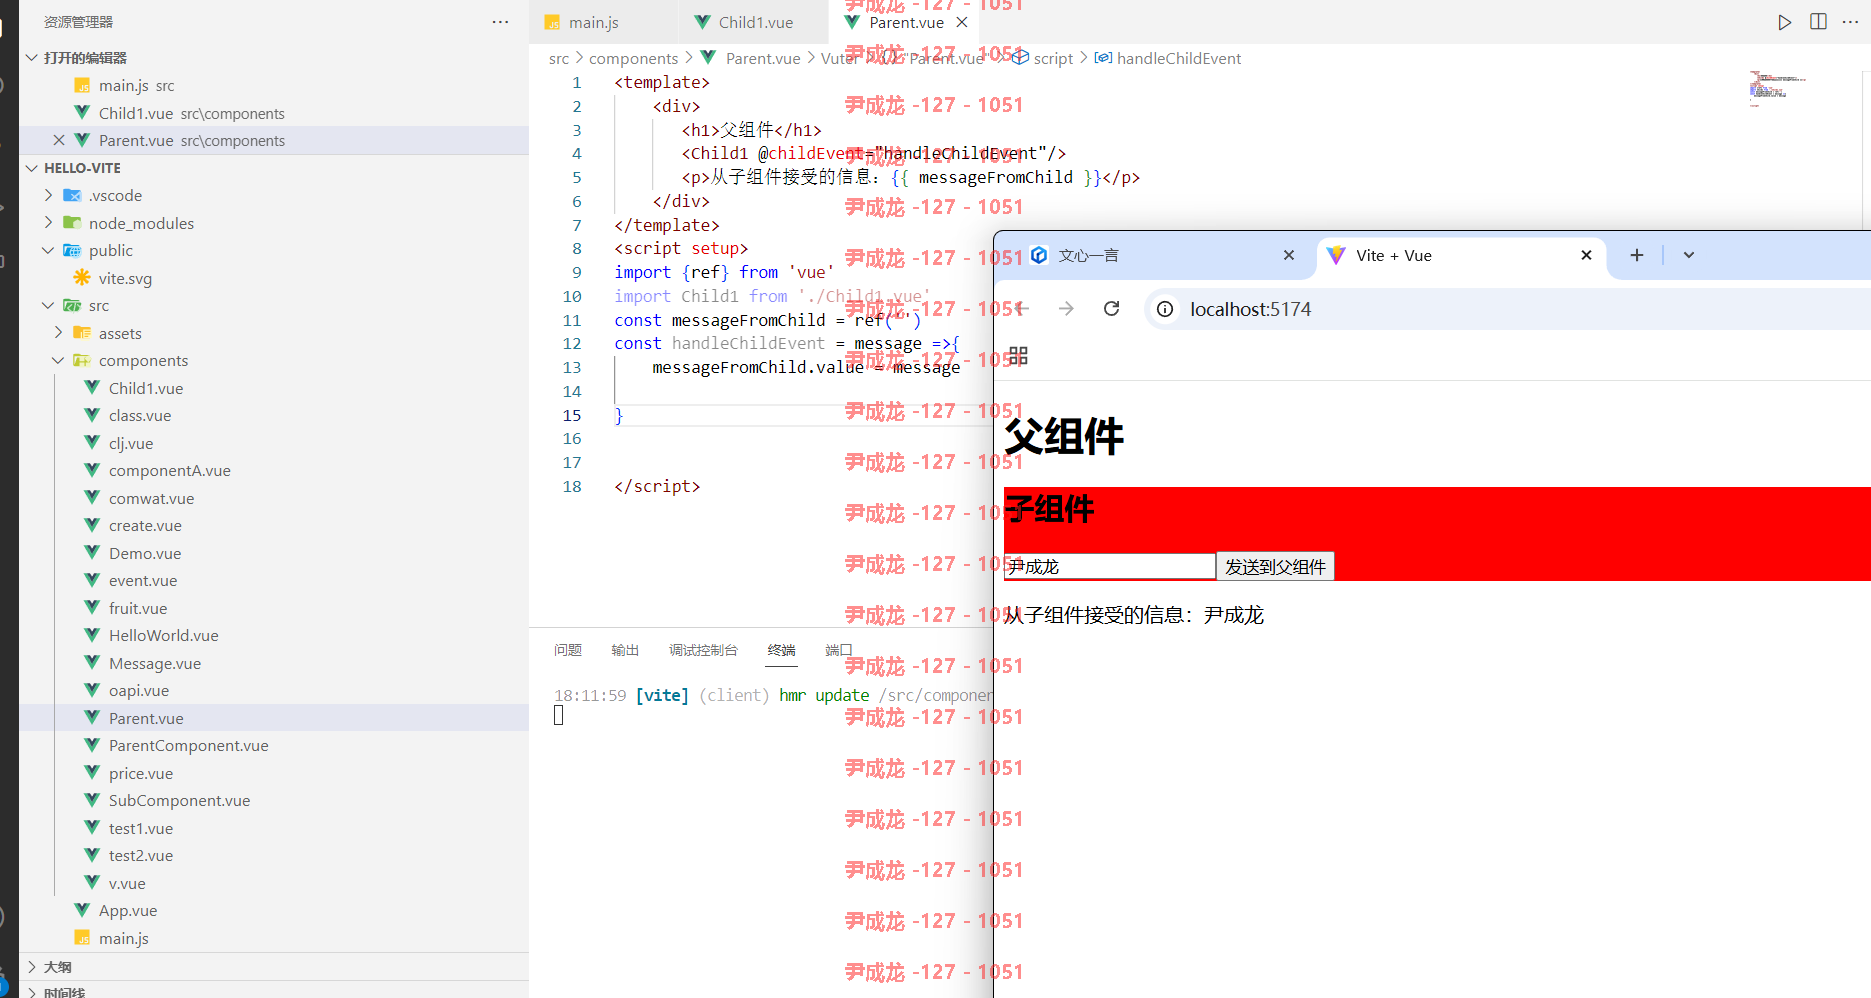Open componentA.vue file

coord(170,470)
